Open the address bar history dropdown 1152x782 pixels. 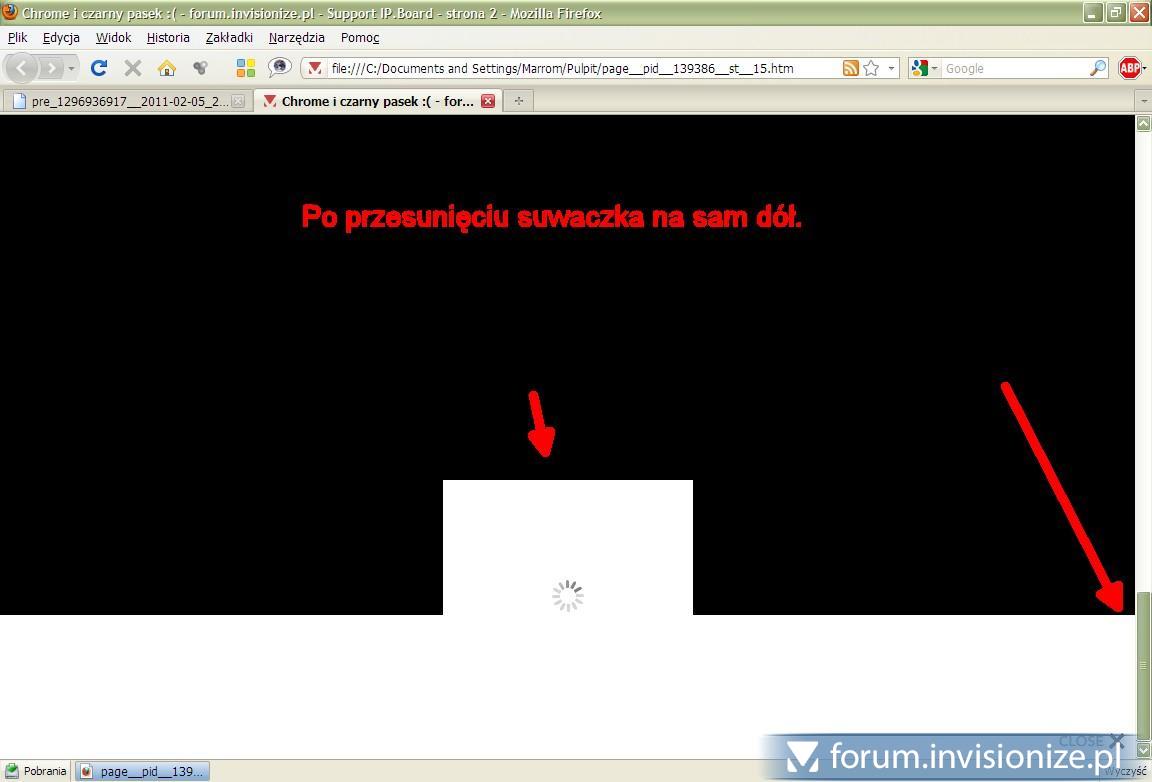(891, 68)
